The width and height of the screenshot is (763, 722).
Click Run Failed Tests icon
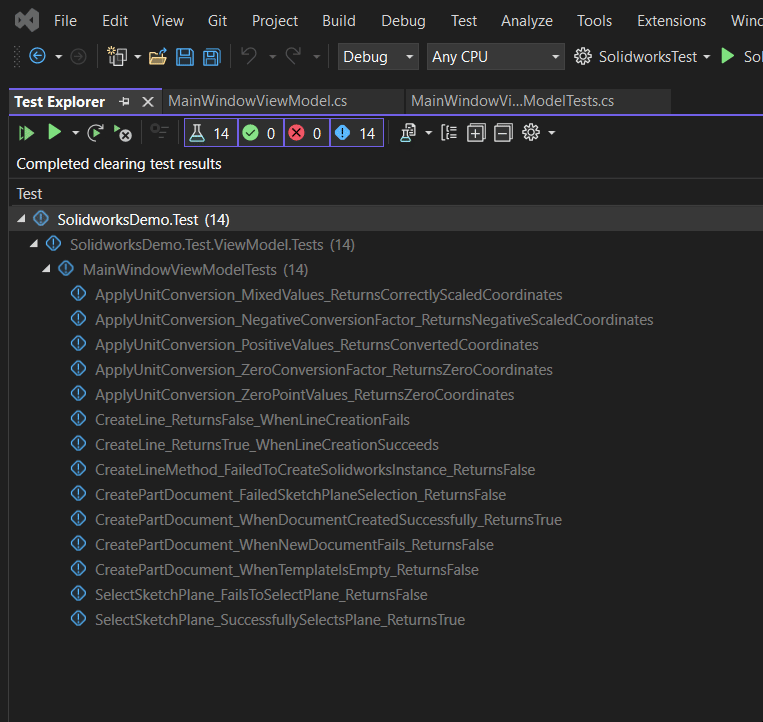(x=123, y=133)
